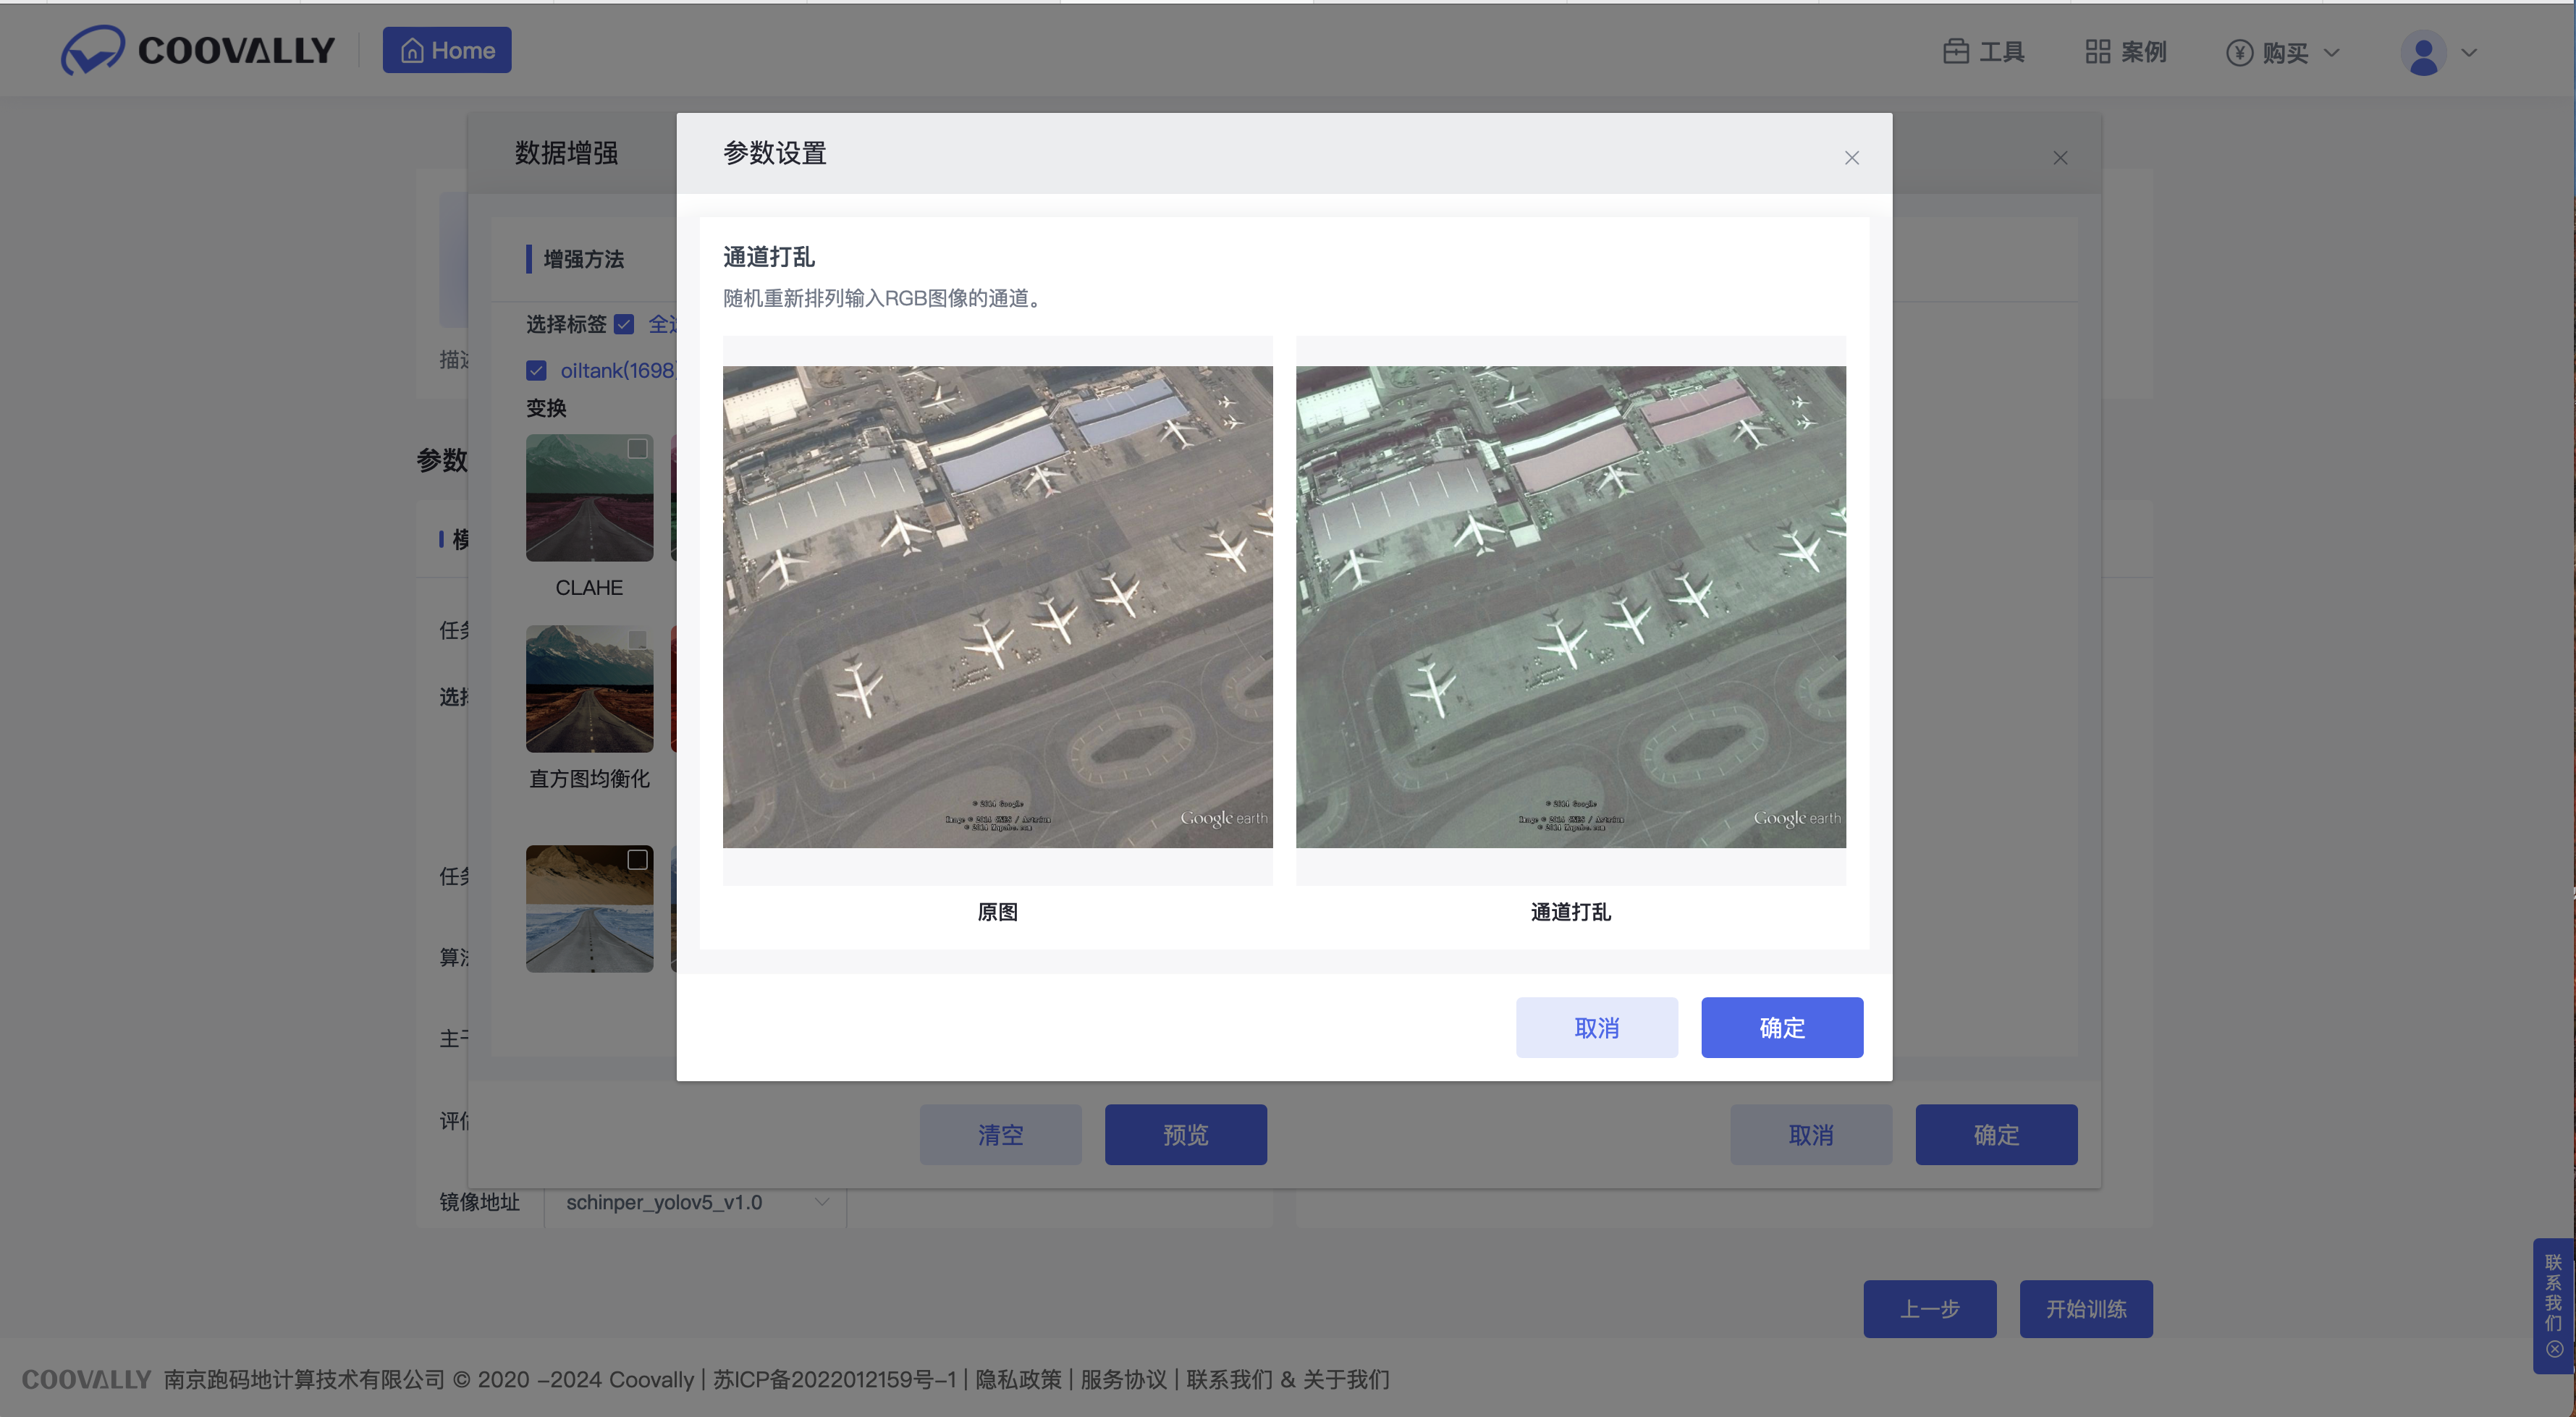Image resolution: width=2576 pixels, height=1417 pixels.
Task: Toggle the 全选 select-all checkbox
Action: coord(624,324)
